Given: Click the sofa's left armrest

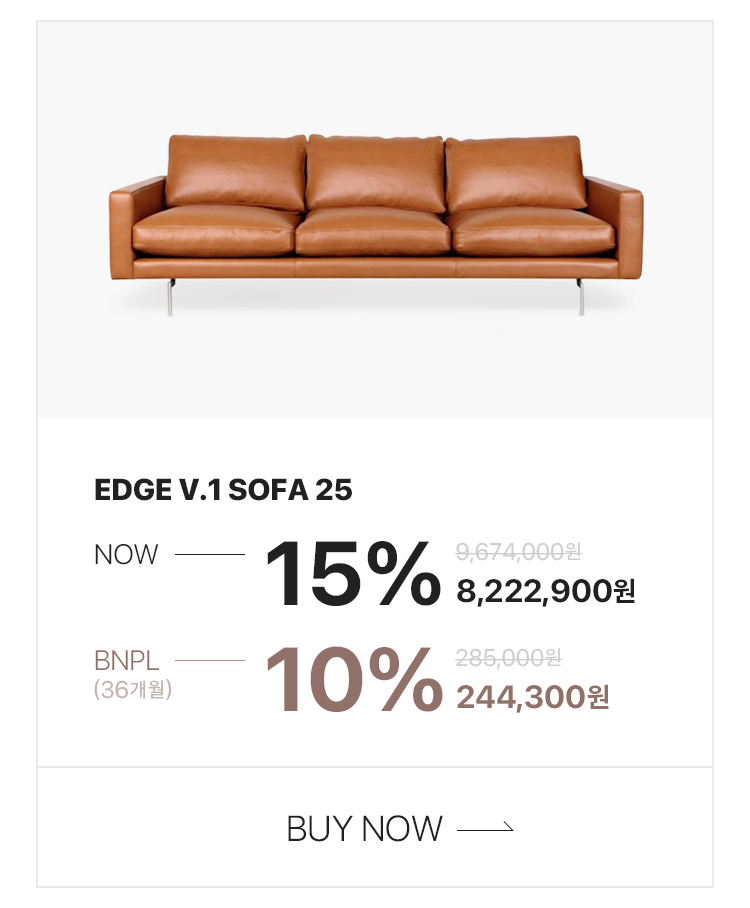Looking at the screenshot, I should (135, 218).
